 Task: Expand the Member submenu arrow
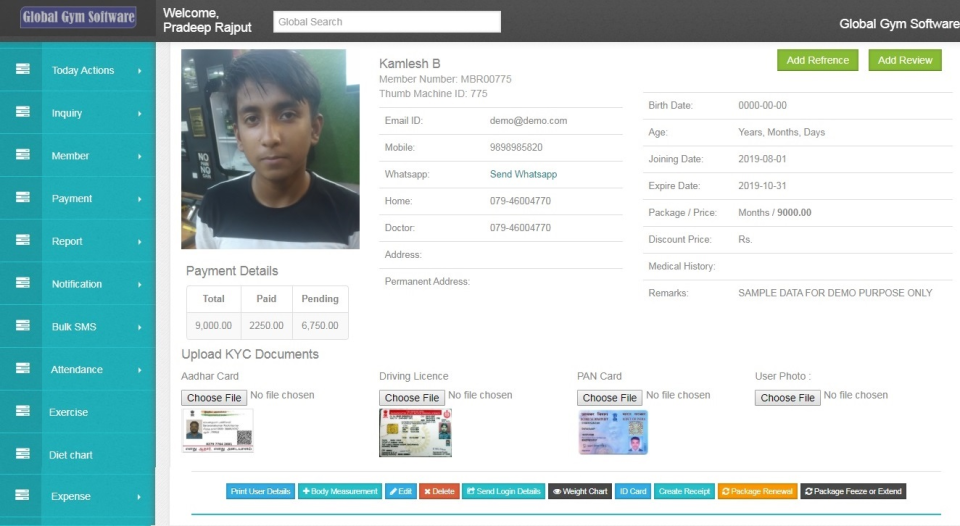(140, 157)
